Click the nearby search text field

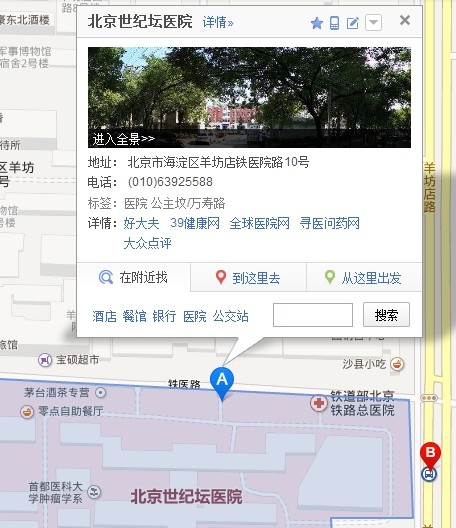313,315
